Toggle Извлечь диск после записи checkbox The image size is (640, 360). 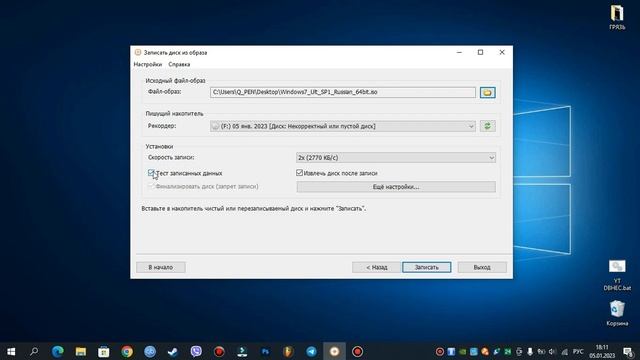pos(300,173)
